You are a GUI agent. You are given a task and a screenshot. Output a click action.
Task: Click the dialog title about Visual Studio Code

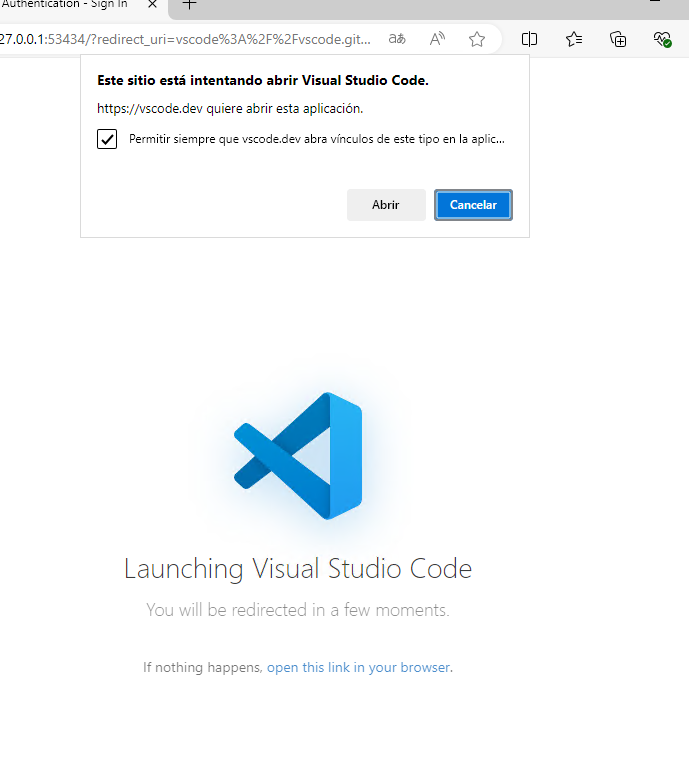click(263, 81)
